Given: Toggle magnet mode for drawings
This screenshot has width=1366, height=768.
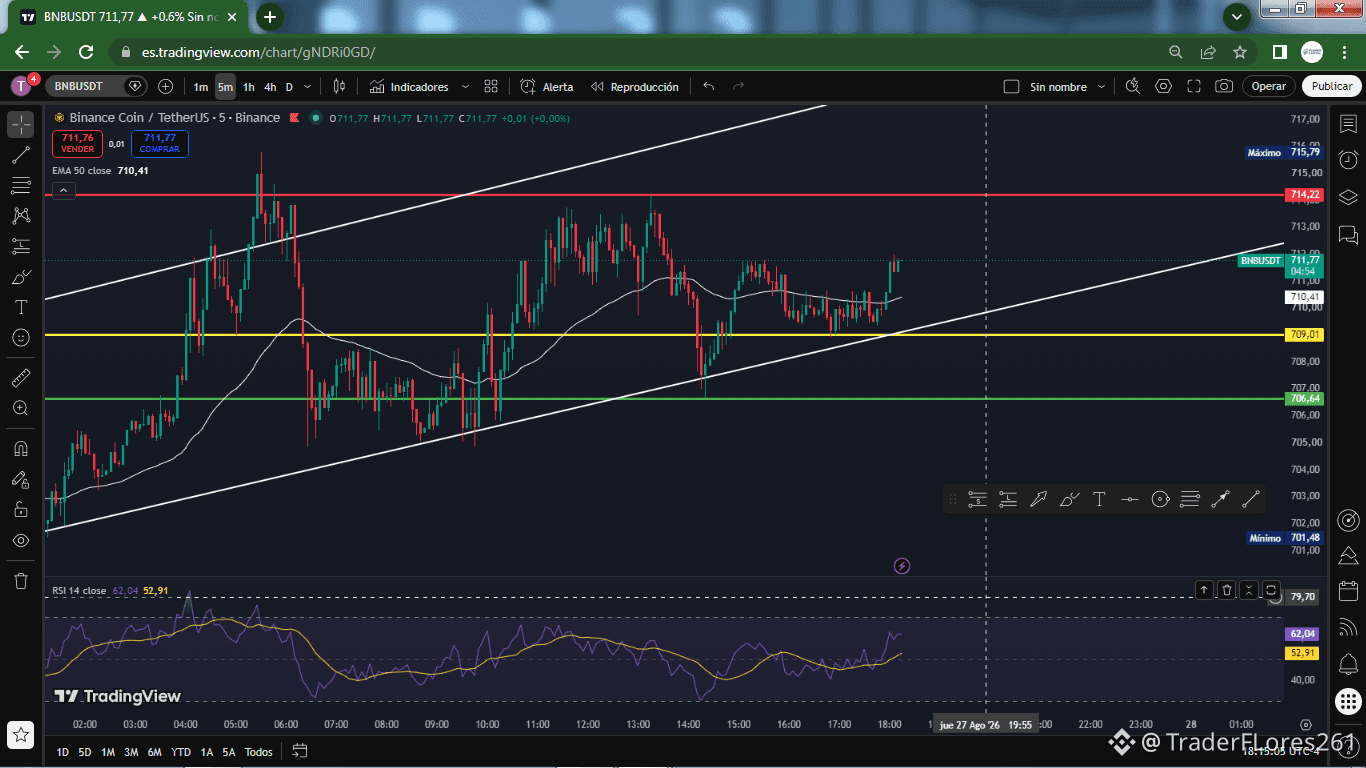Looking at the screenshot, I should (21, 448).
